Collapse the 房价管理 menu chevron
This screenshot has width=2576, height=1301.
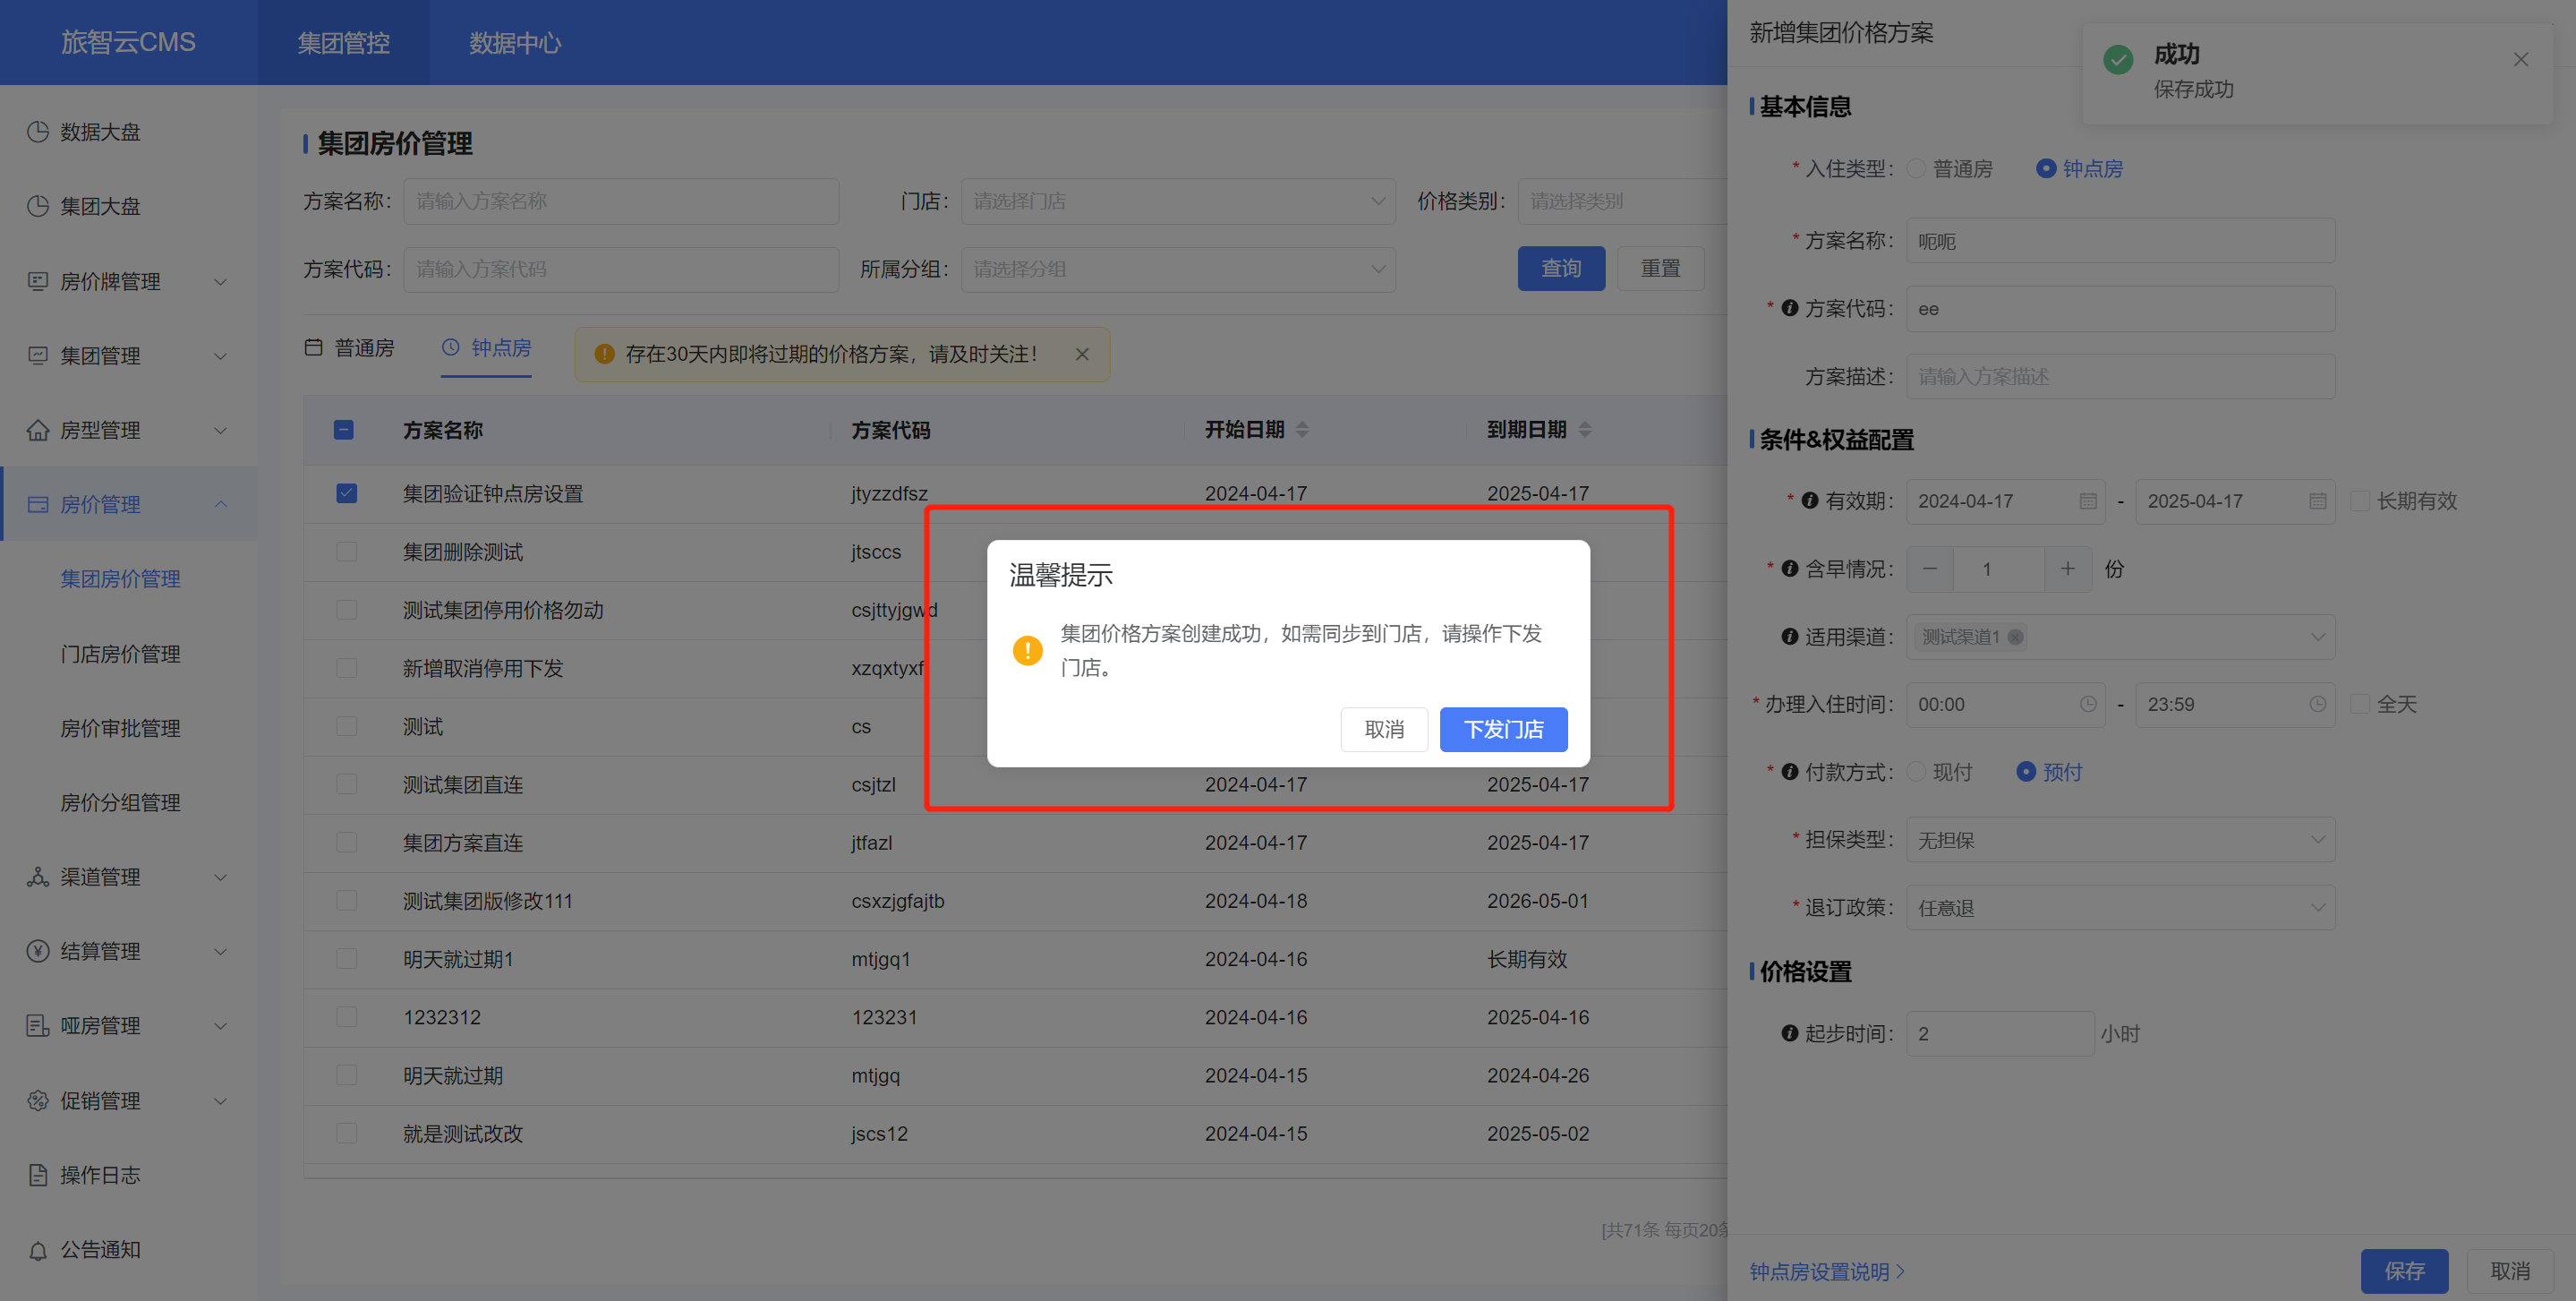221,504
